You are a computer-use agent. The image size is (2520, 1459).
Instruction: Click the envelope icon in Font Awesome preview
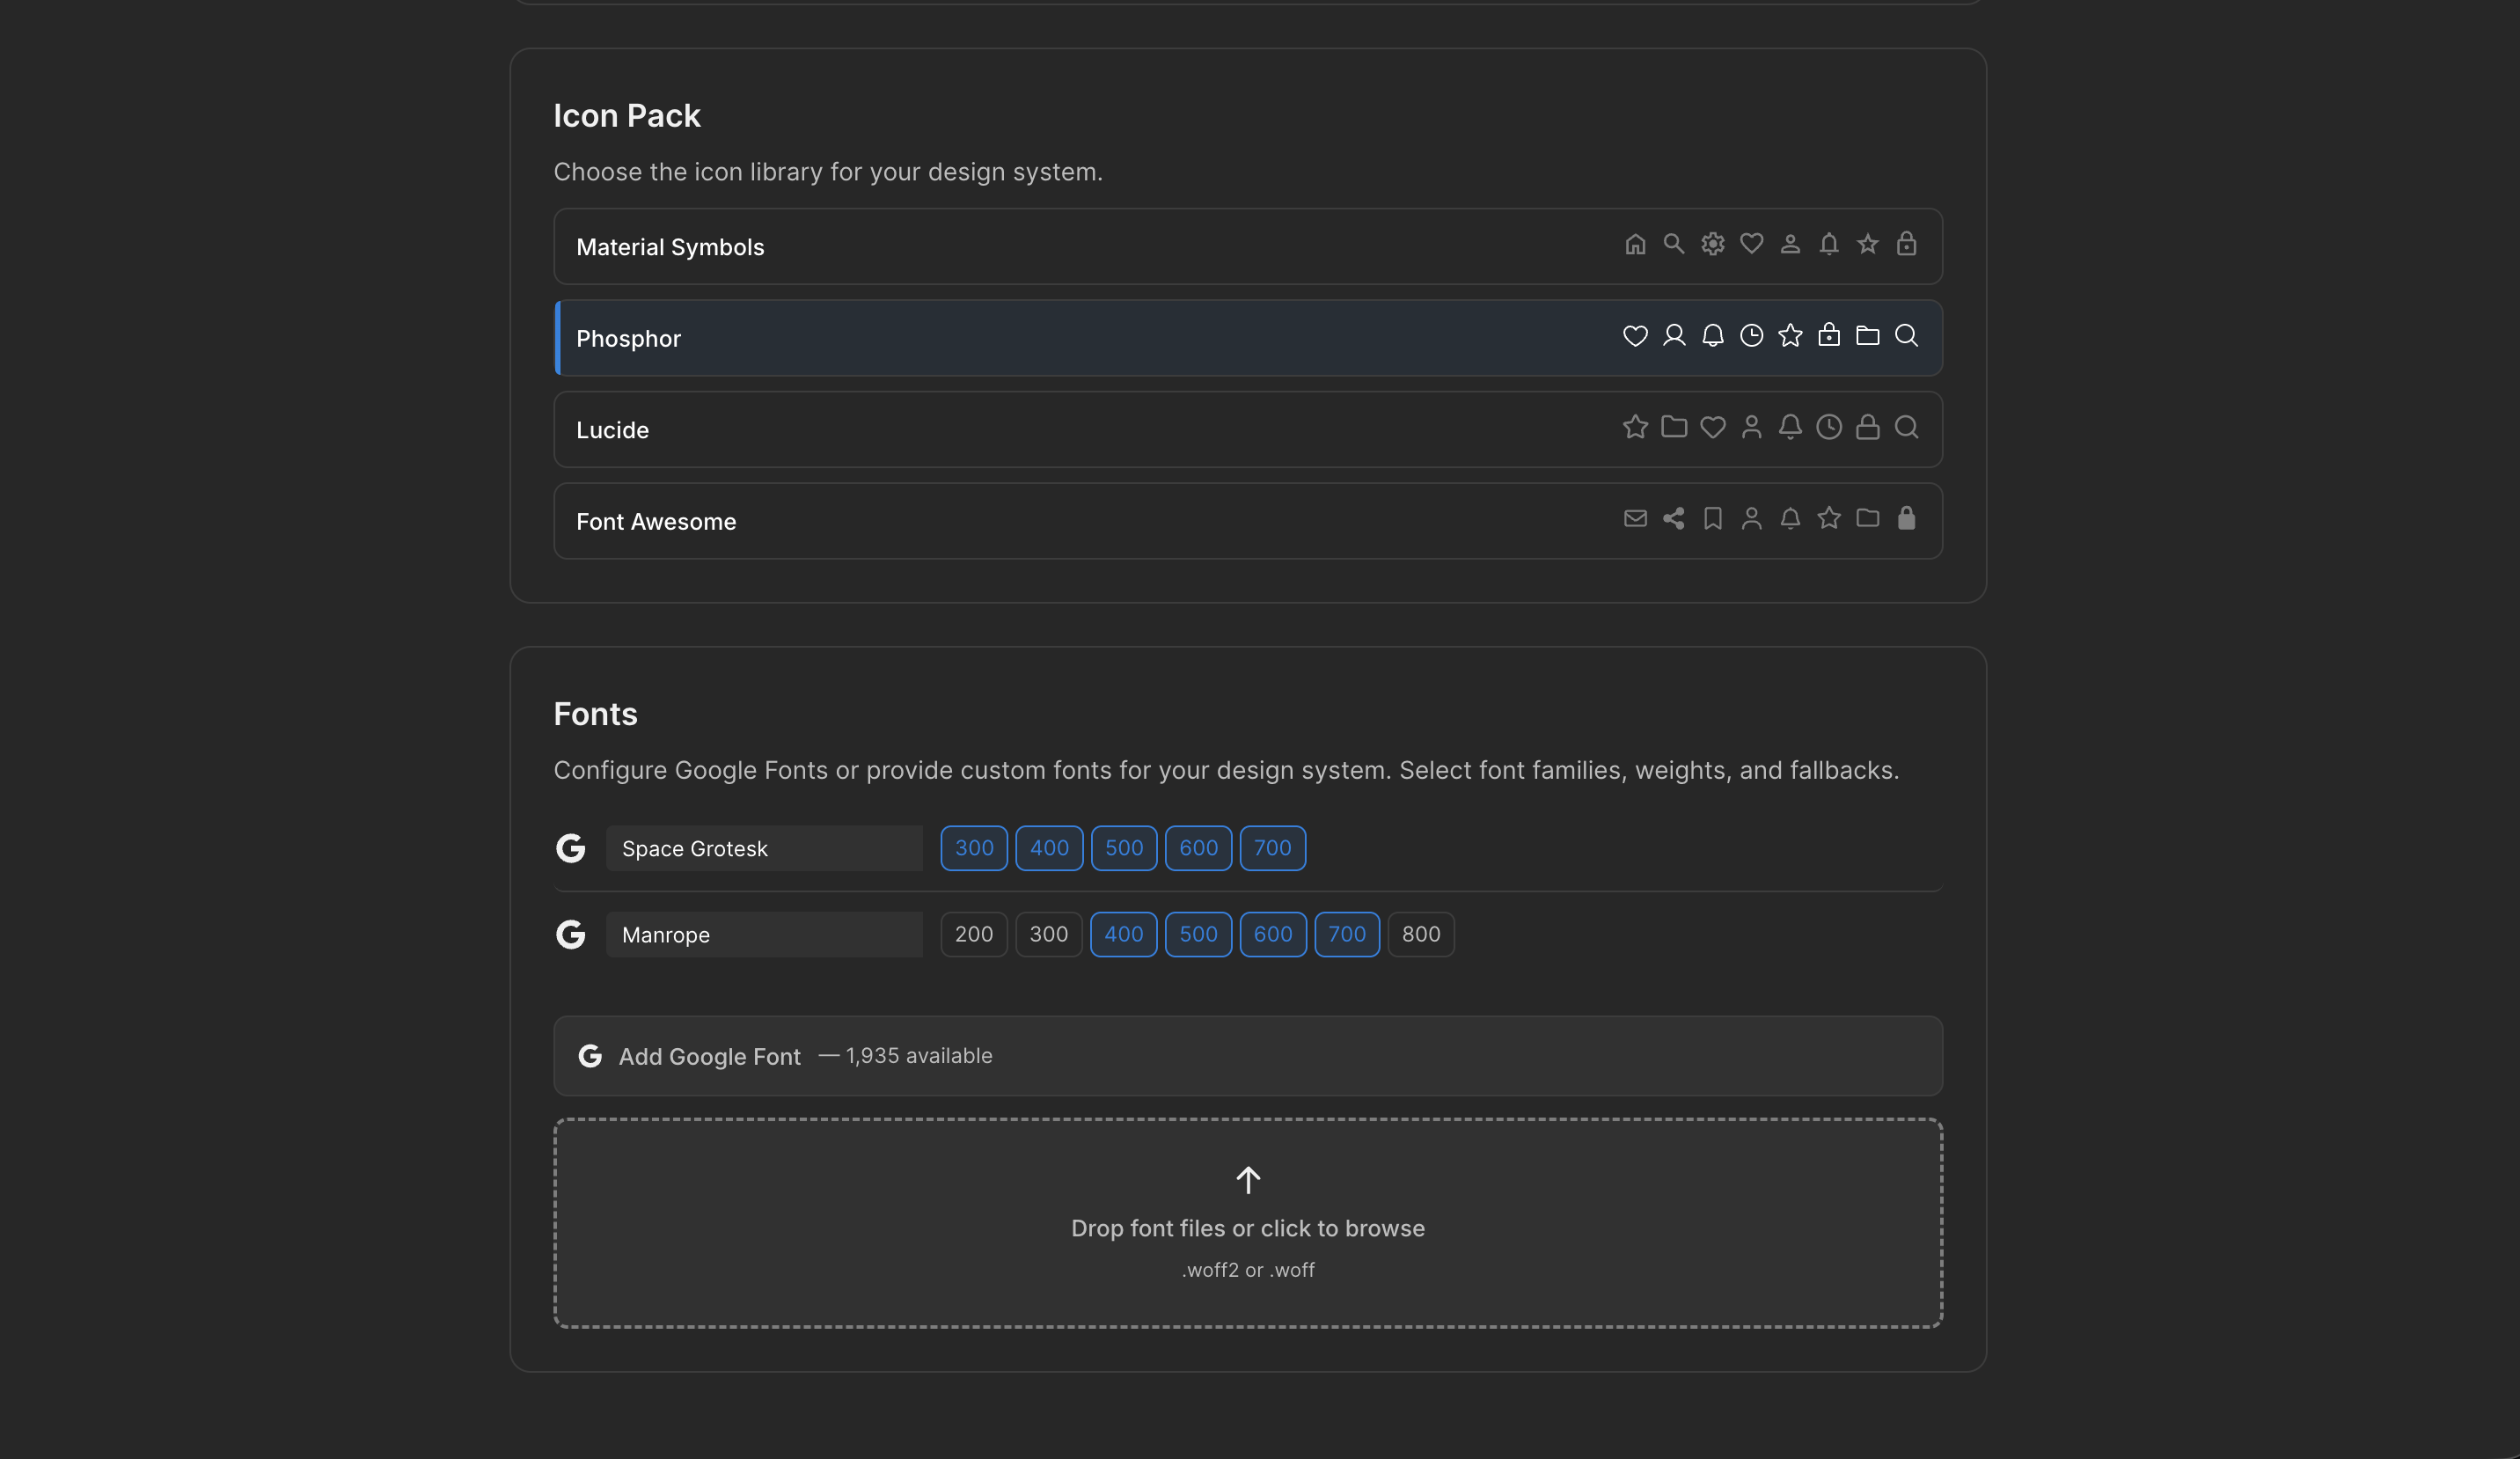pyautogui.click(x=1635, y=518)
